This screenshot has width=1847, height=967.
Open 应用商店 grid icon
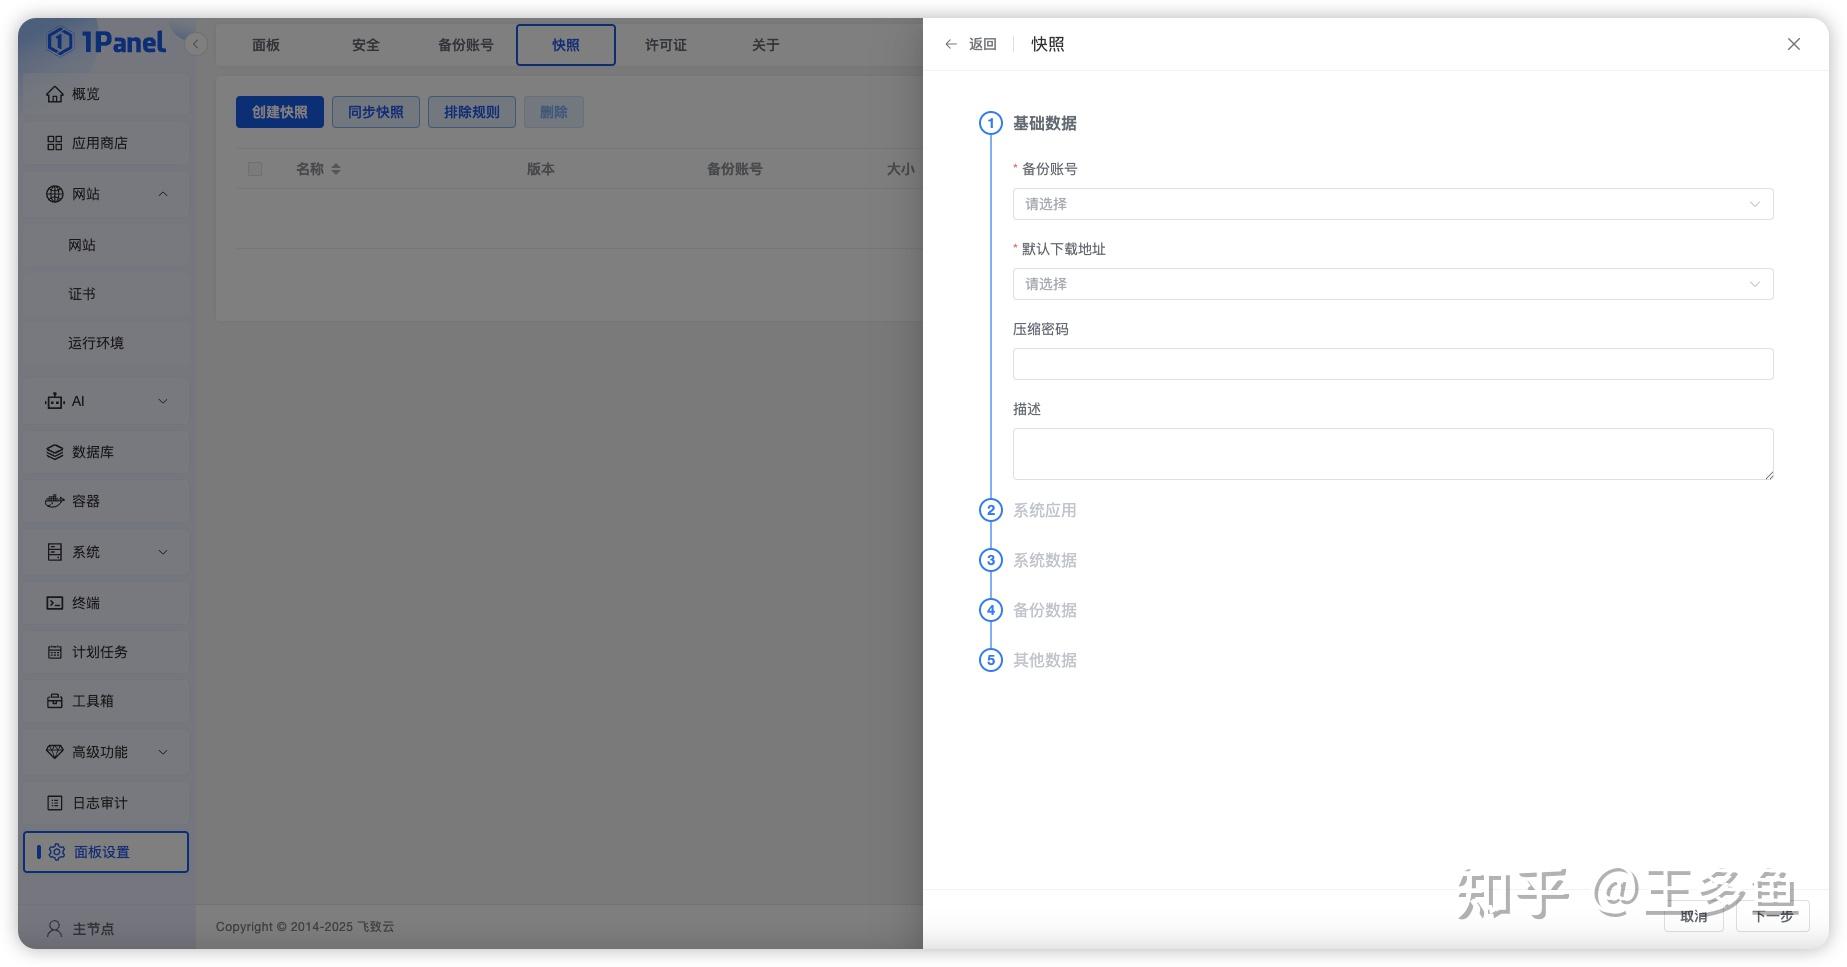pyautogui.click(x=55, y=143)
